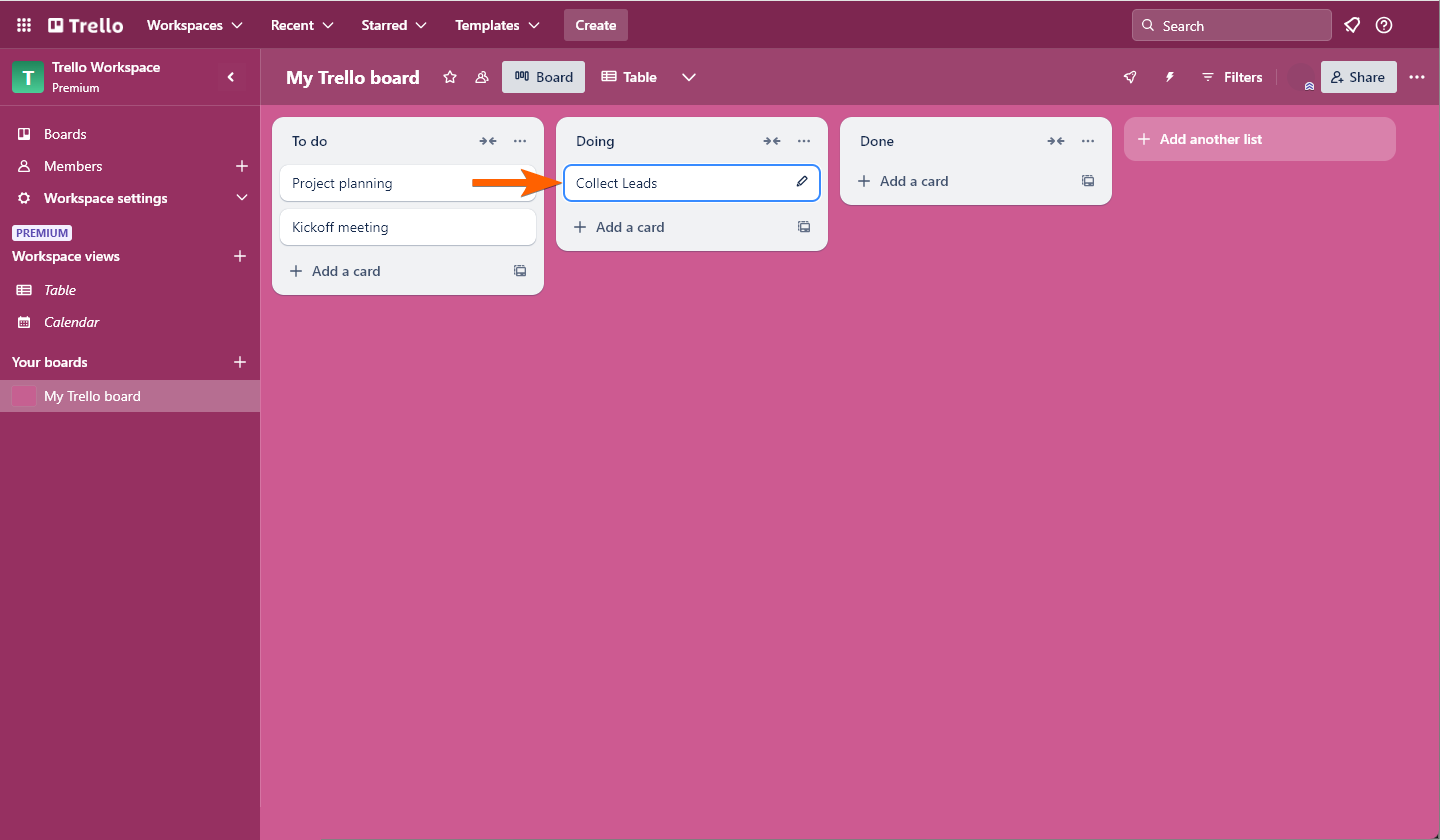1440x840 pixels.
Task: Create a new board plus icon
Action: [240, 362]
